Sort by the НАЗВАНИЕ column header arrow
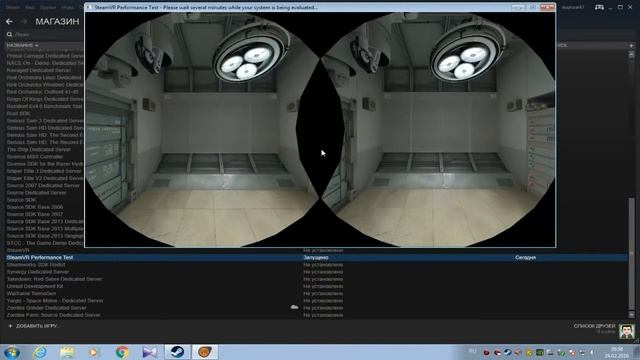The image size is (640, 360). (x=36, y=45)
